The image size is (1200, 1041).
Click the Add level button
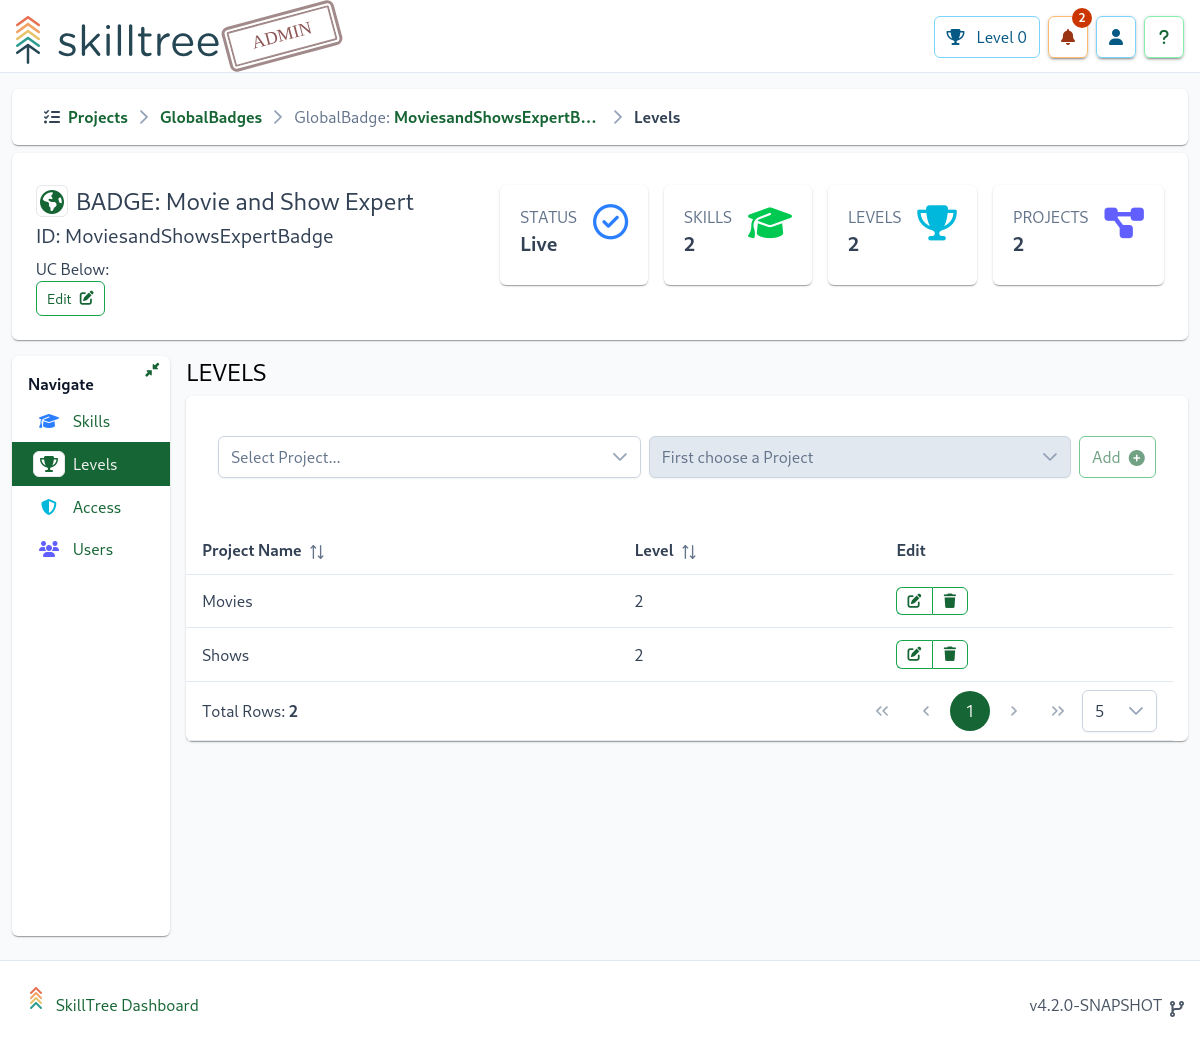click(x=1117, y=457)
